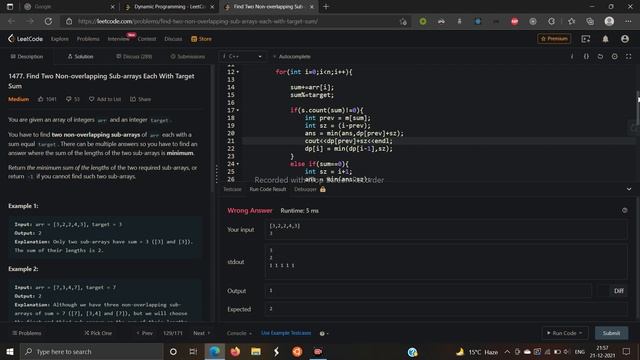Screen dimensions: 640x360
Task: Click the Diff button
Action: tap(618, 291)
